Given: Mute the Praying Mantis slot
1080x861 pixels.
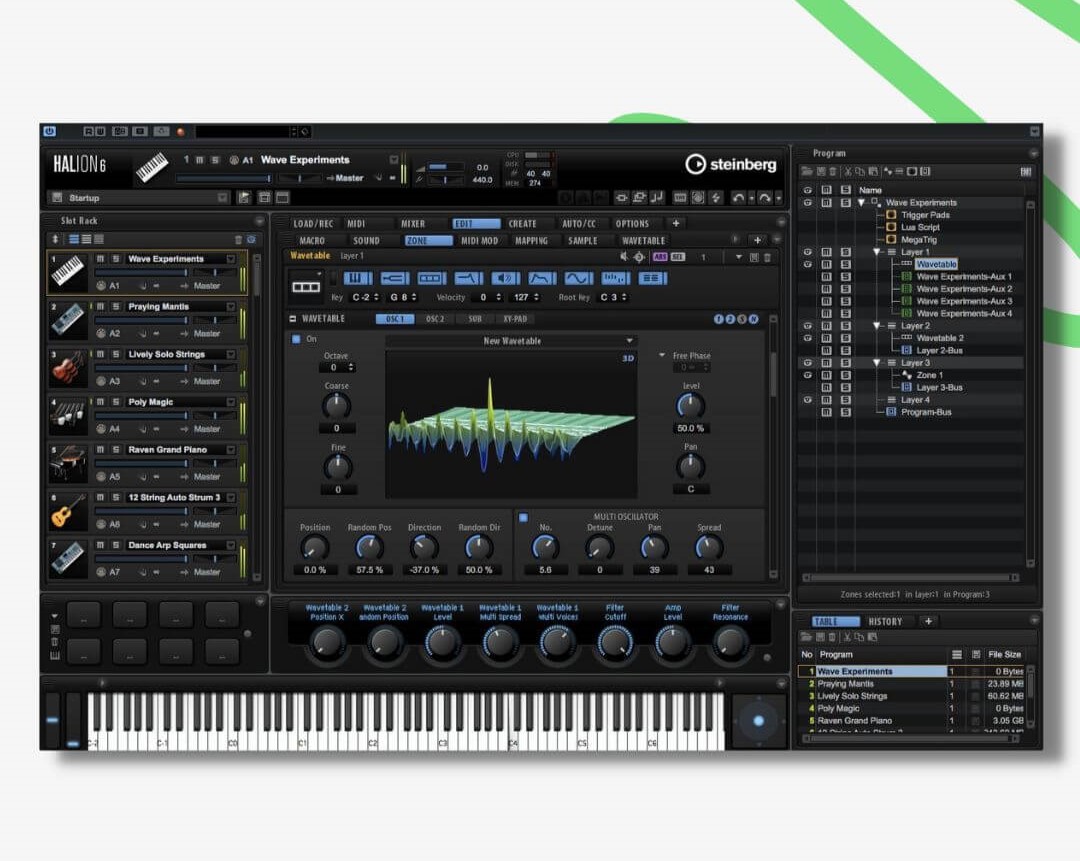Looking at the screenshot, I should (x=100, y=307).
